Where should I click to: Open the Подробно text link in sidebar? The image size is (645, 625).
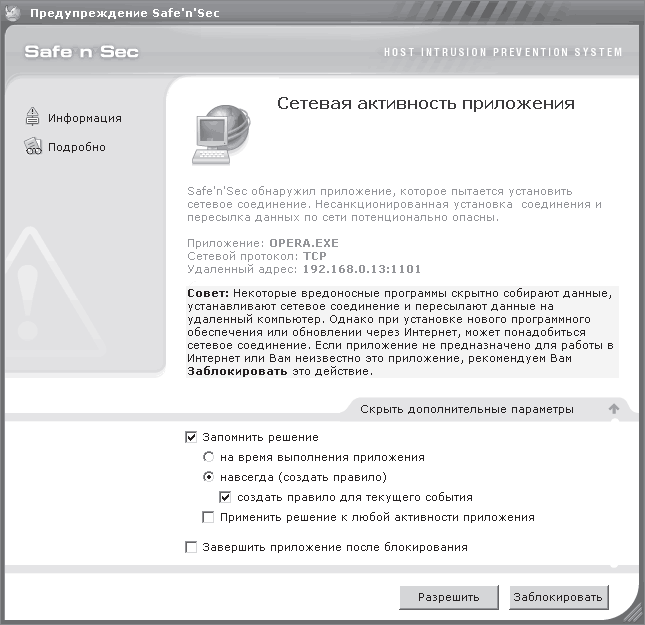pos(76,148)
